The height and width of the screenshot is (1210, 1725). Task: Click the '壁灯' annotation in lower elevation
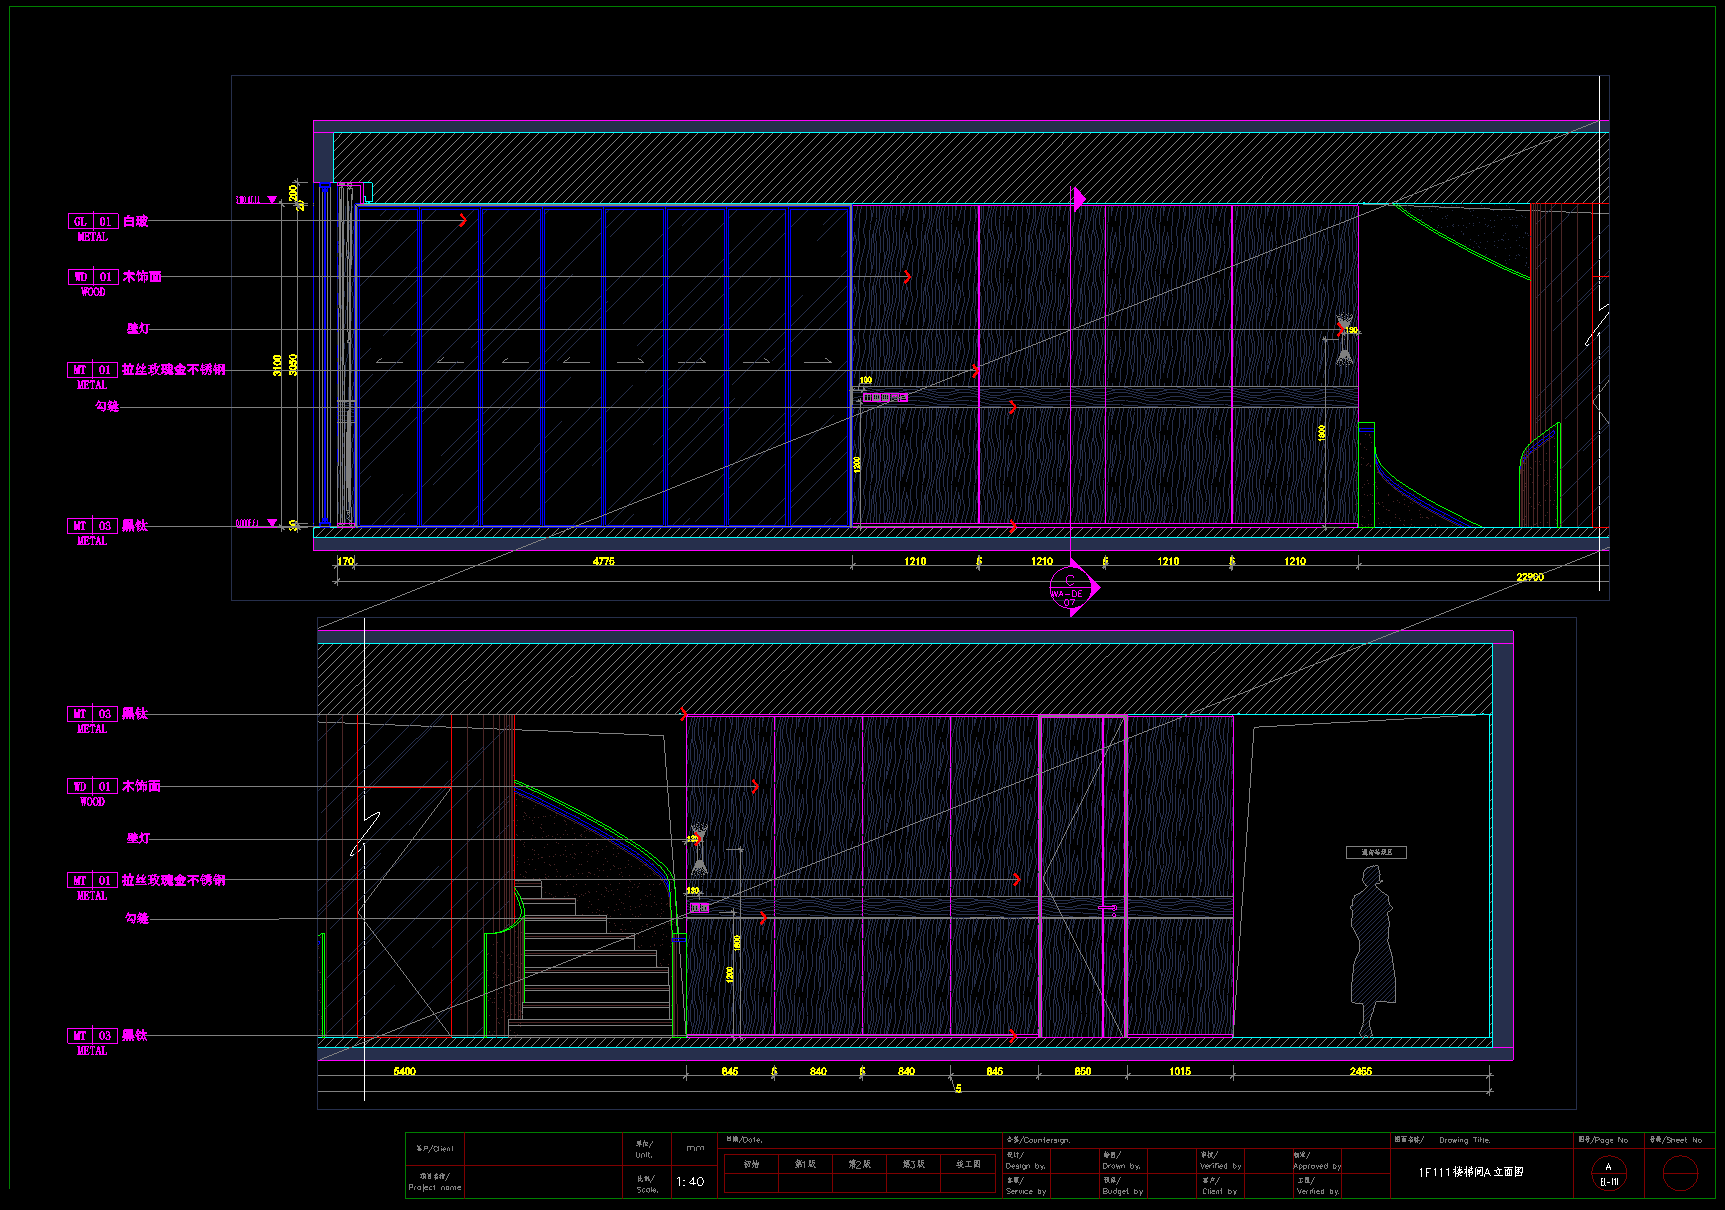138,838
